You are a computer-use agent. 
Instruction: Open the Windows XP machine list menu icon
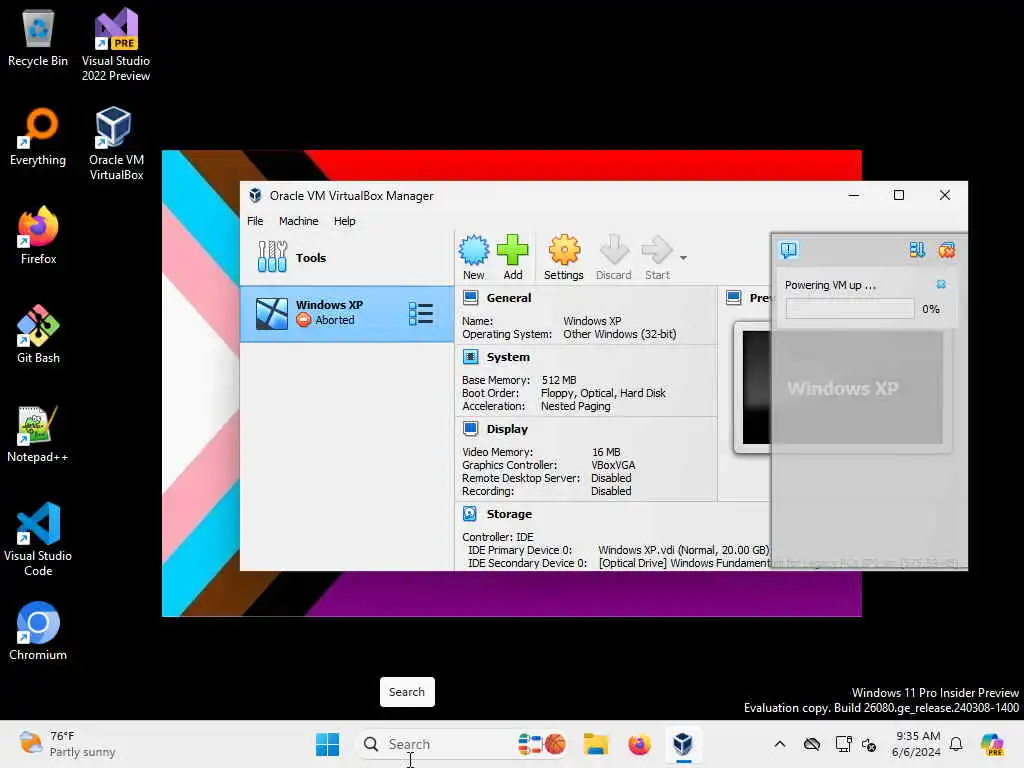click(x=421, y=313)
